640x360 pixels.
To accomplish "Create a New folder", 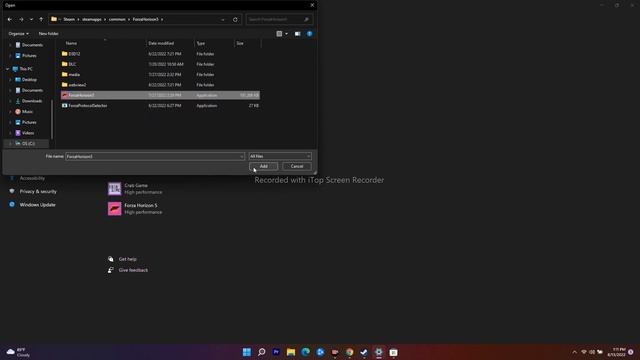I will click(x=49, y=33).
